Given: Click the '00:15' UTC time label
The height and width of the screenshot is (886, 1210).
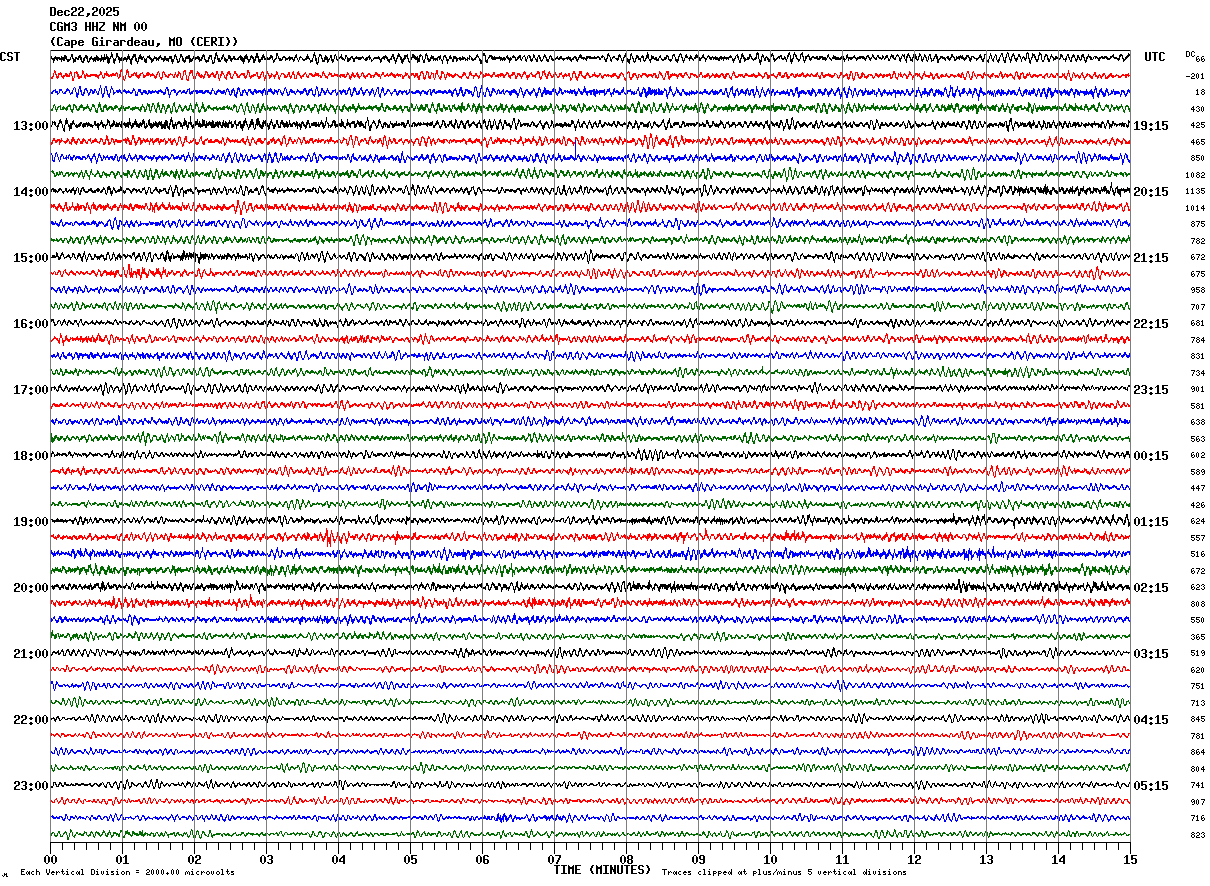Looking at the screenshot, I should point(1151,456).
